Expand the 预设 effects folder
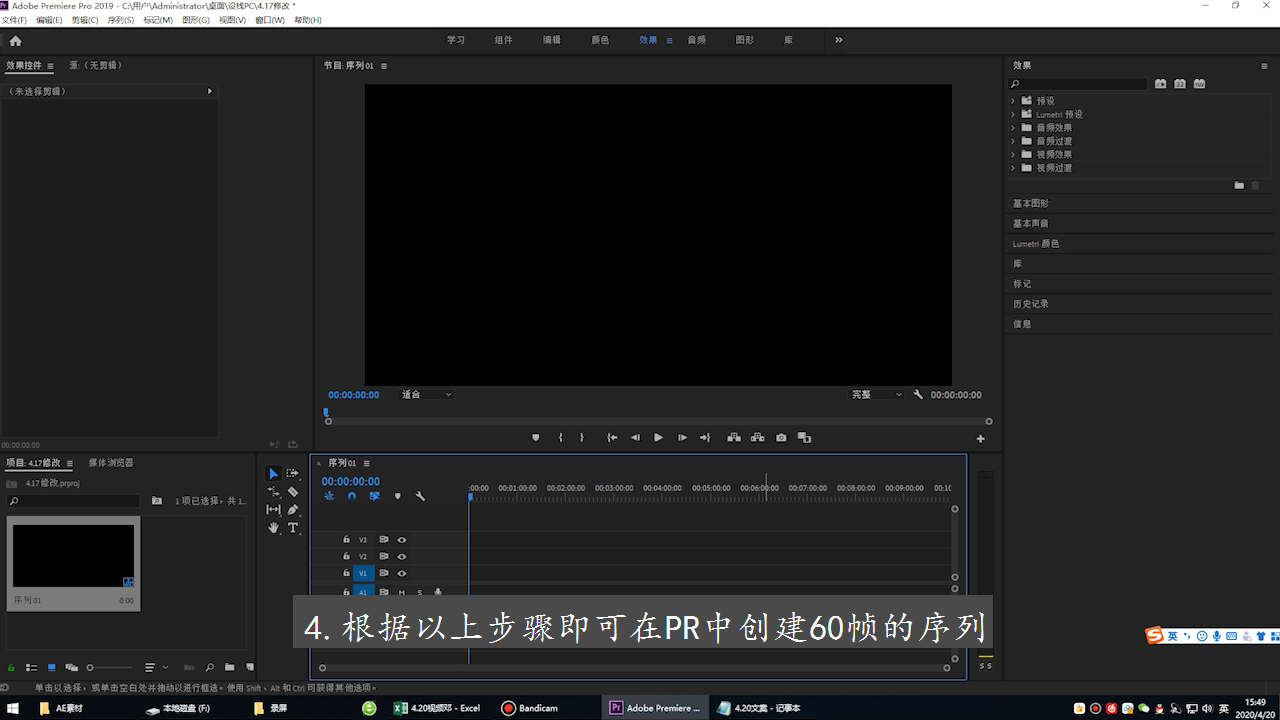1280x720 pixels. point(1013,101)
